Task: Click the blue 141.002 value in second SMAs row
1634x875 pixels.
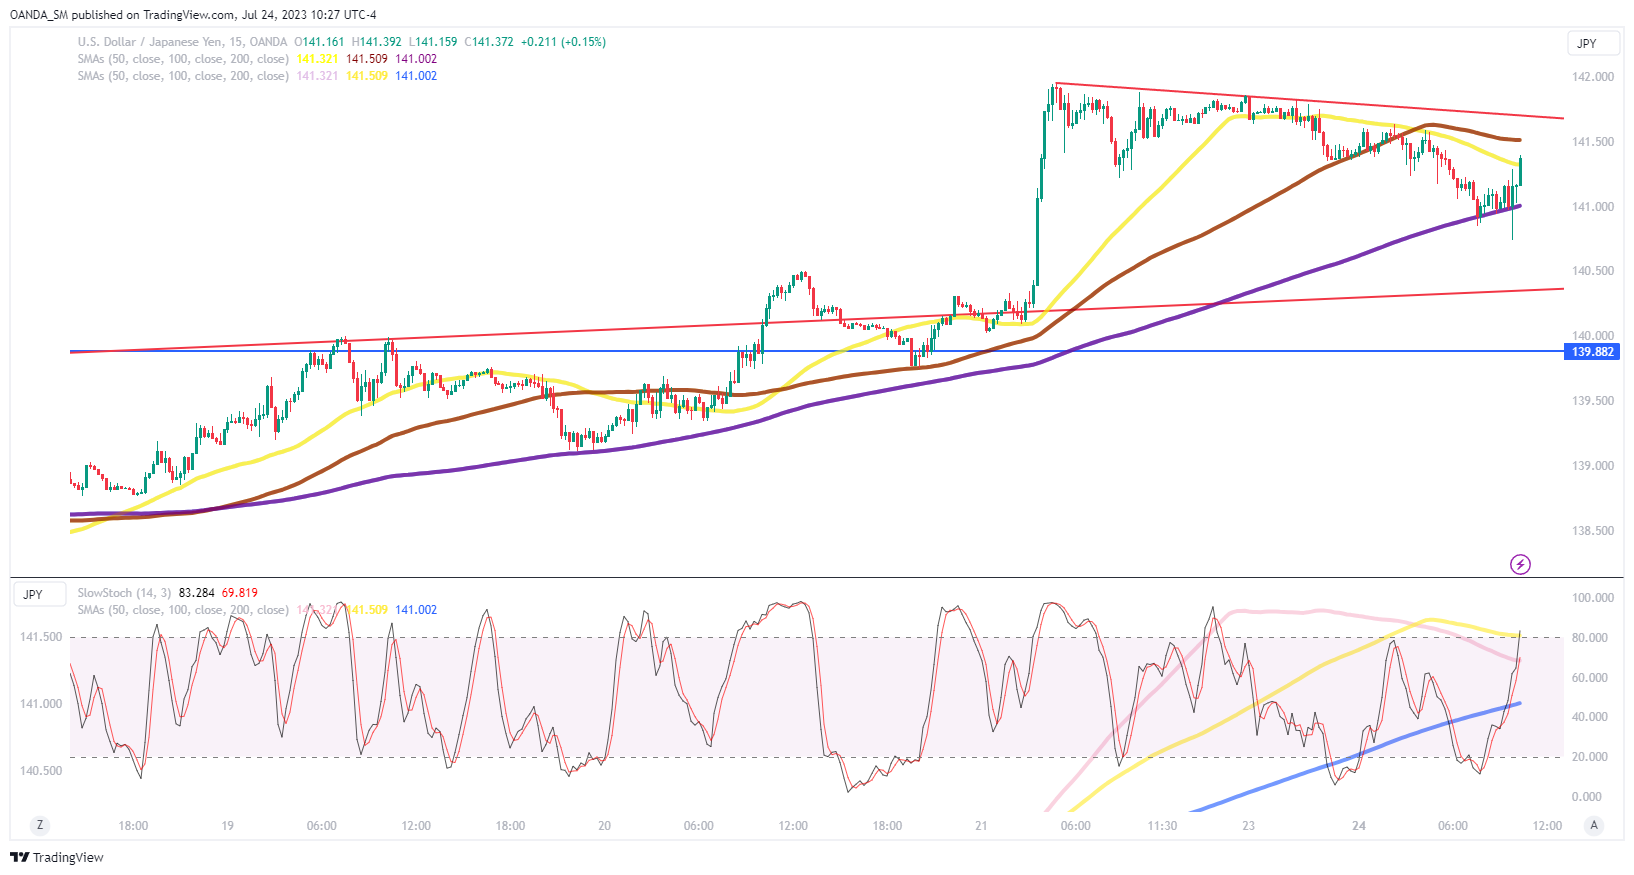Action: (x=416, y=76)
